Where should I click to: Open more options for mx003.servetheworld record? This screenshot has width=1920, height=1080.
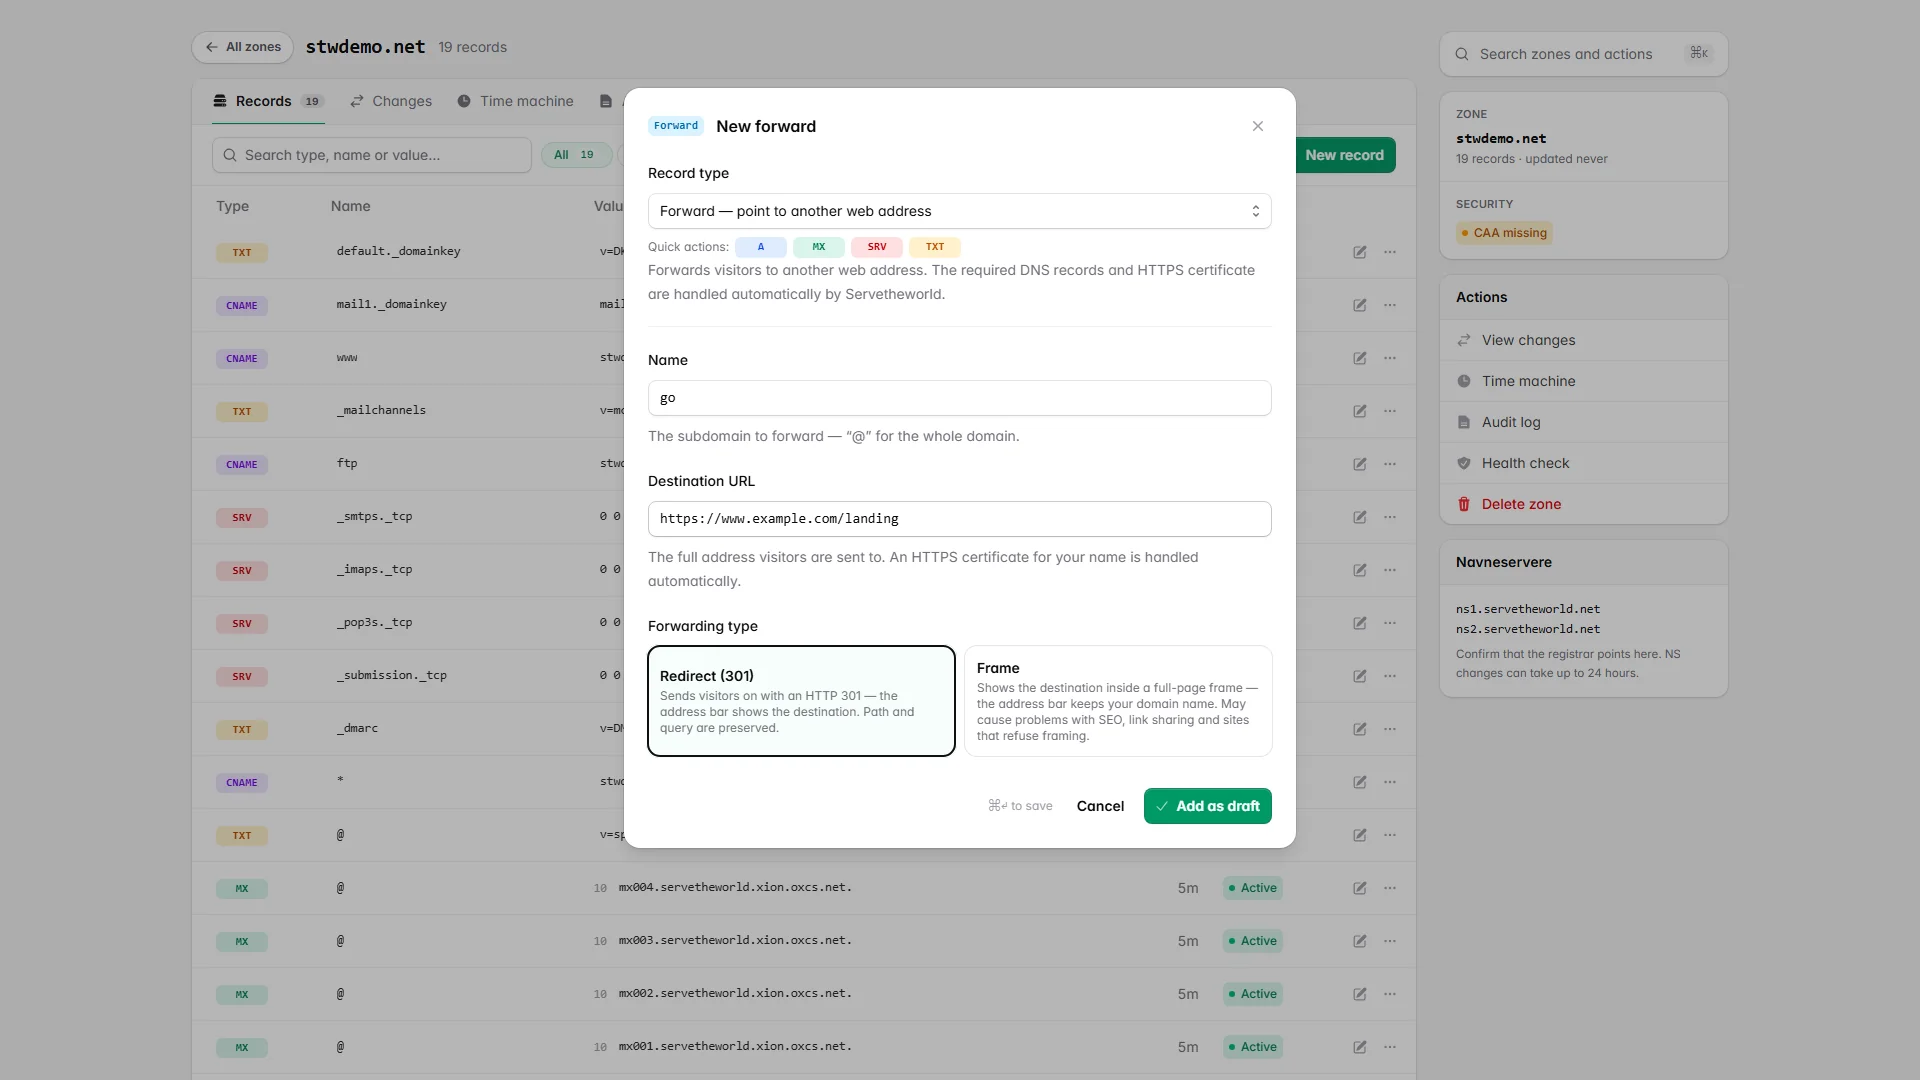coord(1389,941)
